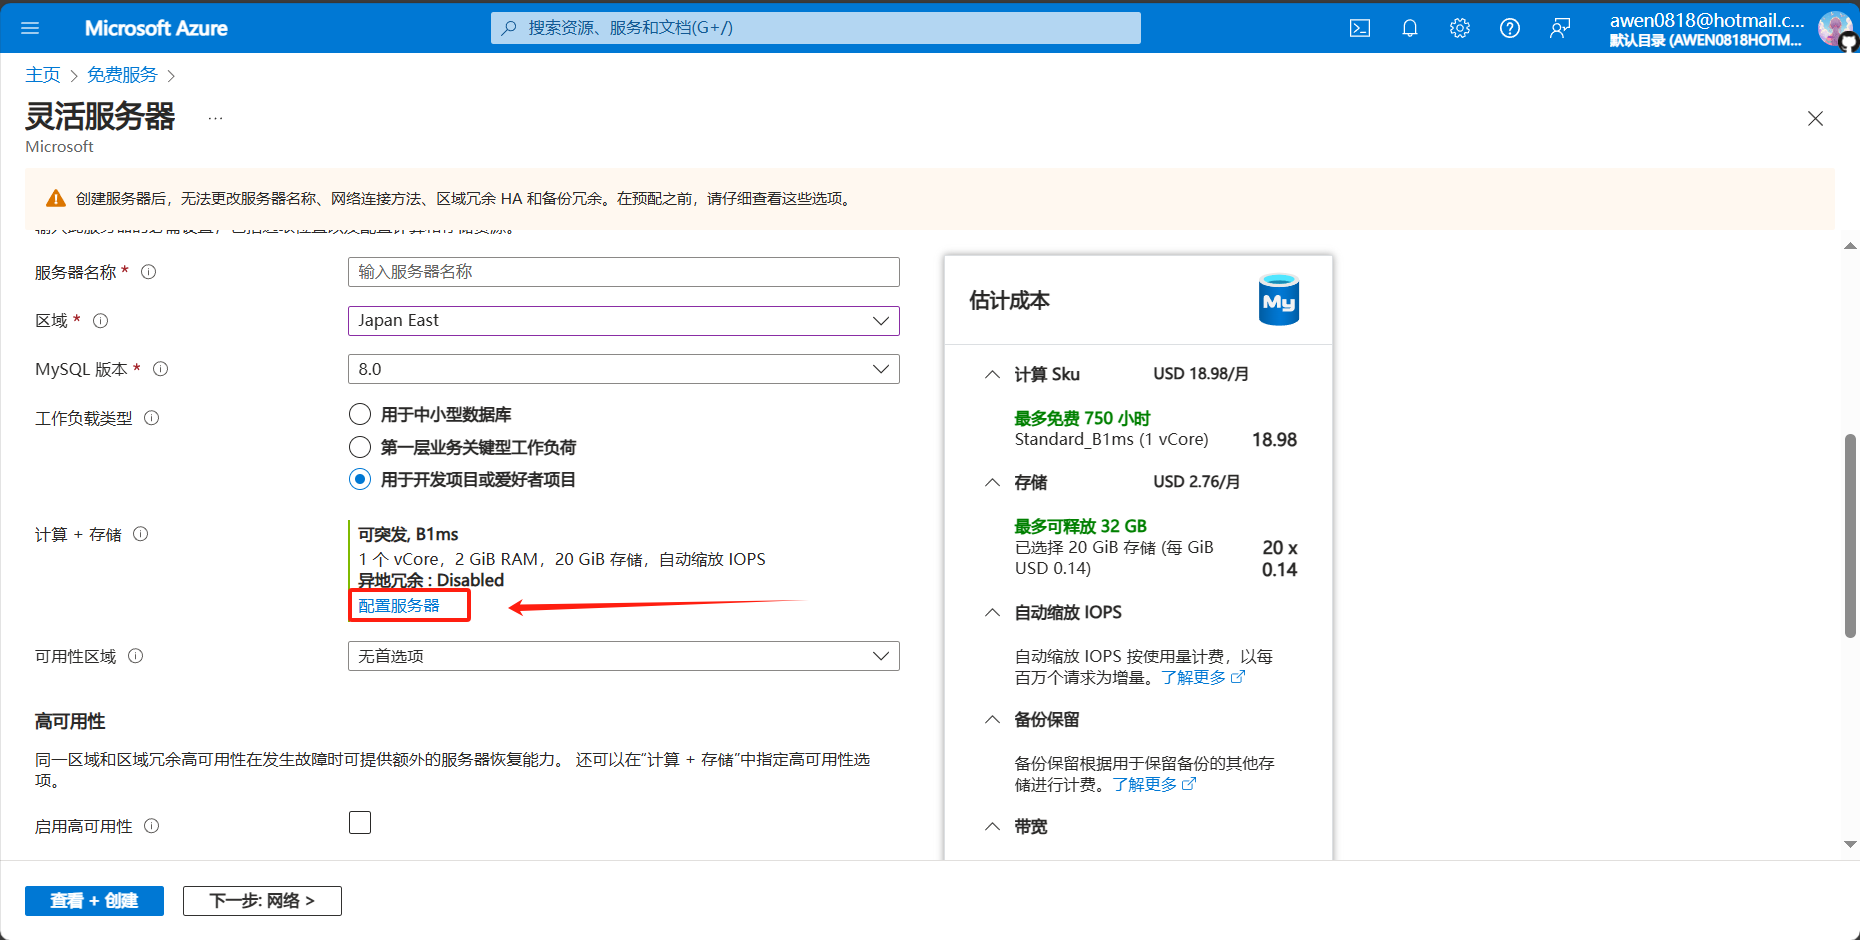Click the scrollbar down arrow
This screenshot has width=1860, height=940.
[1850, 844]
